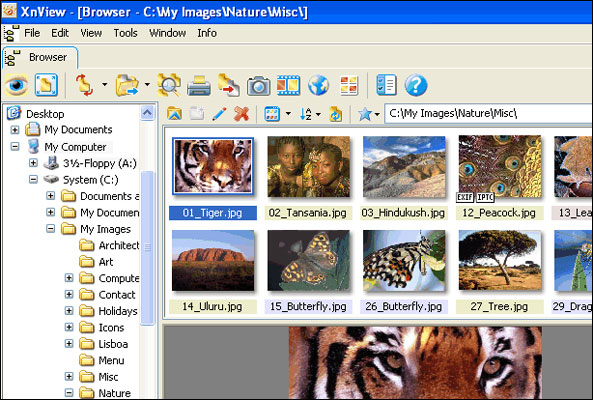Open the Favorites star dropdown arrow
Screen dimensions: 593x400
[x=377, y=114]
